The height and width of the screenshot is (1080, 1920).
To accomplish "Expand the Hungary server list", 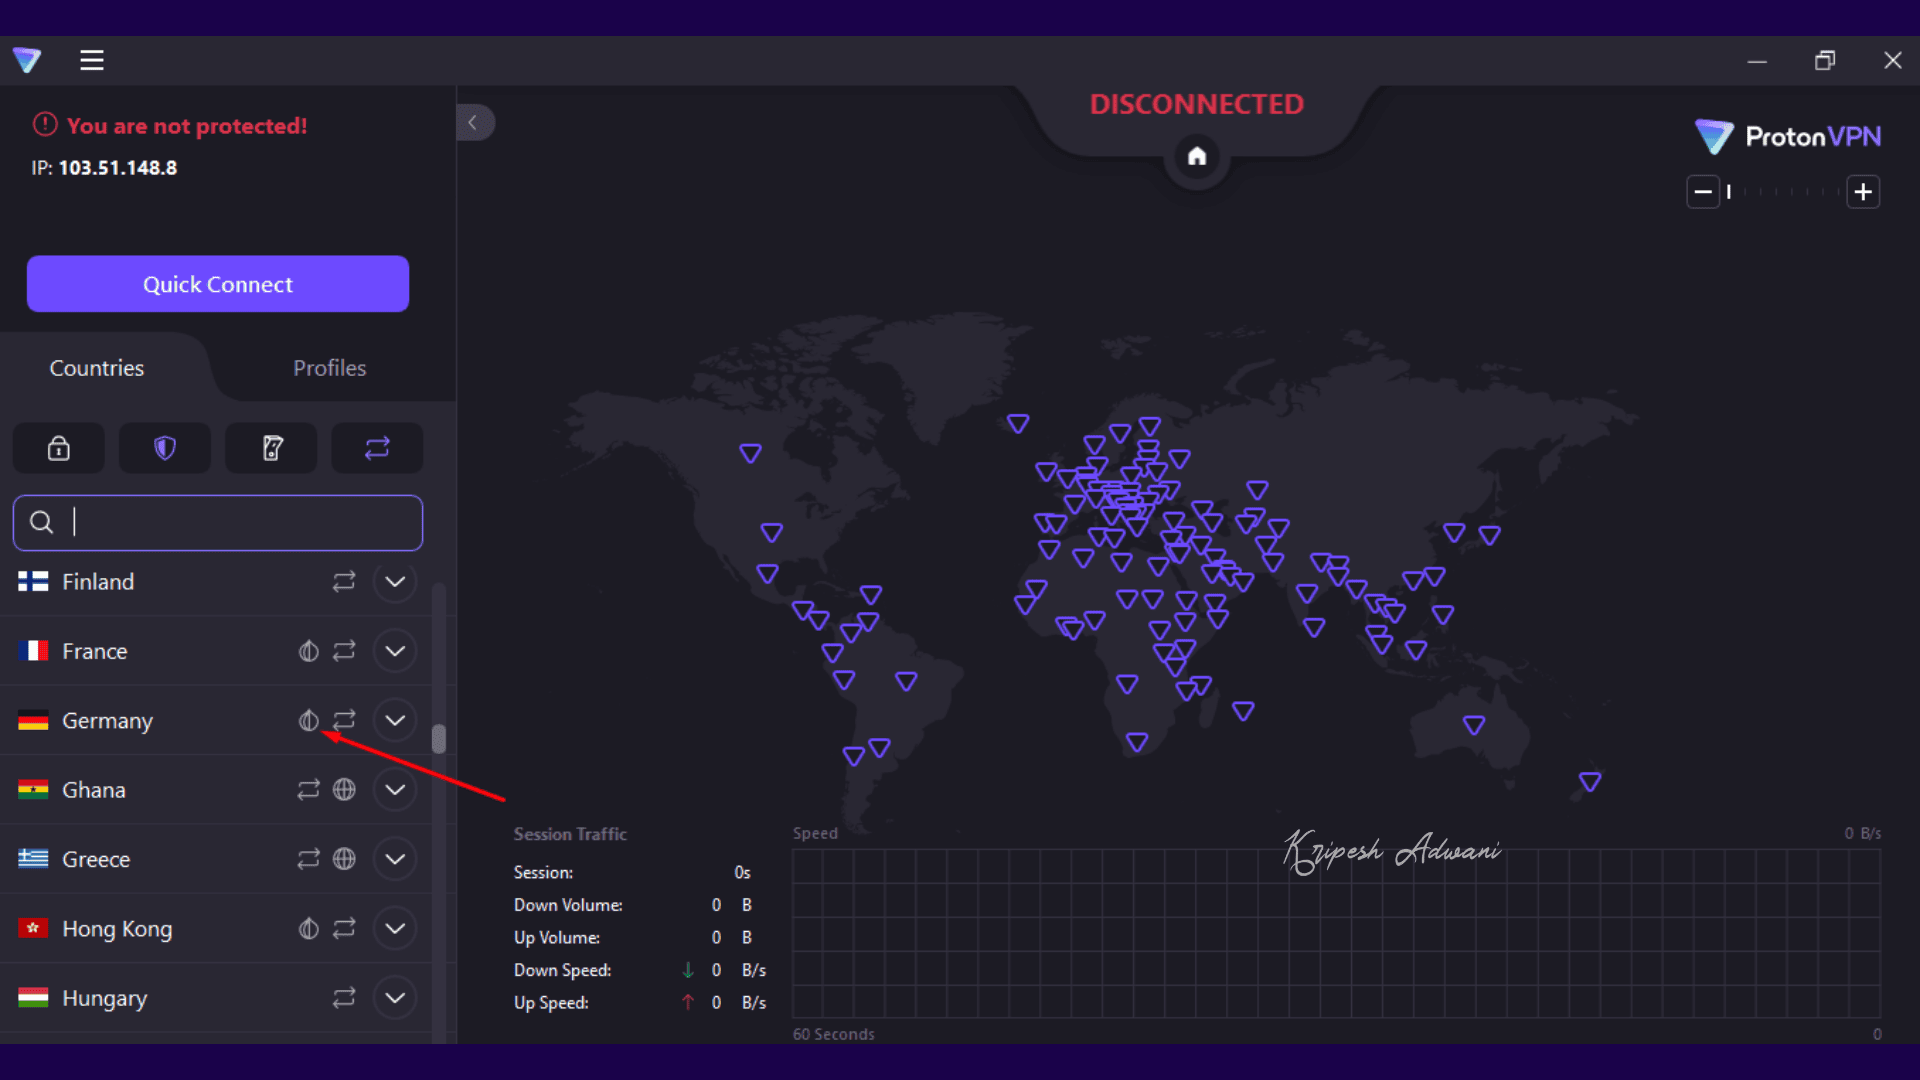I will point(395,998).
